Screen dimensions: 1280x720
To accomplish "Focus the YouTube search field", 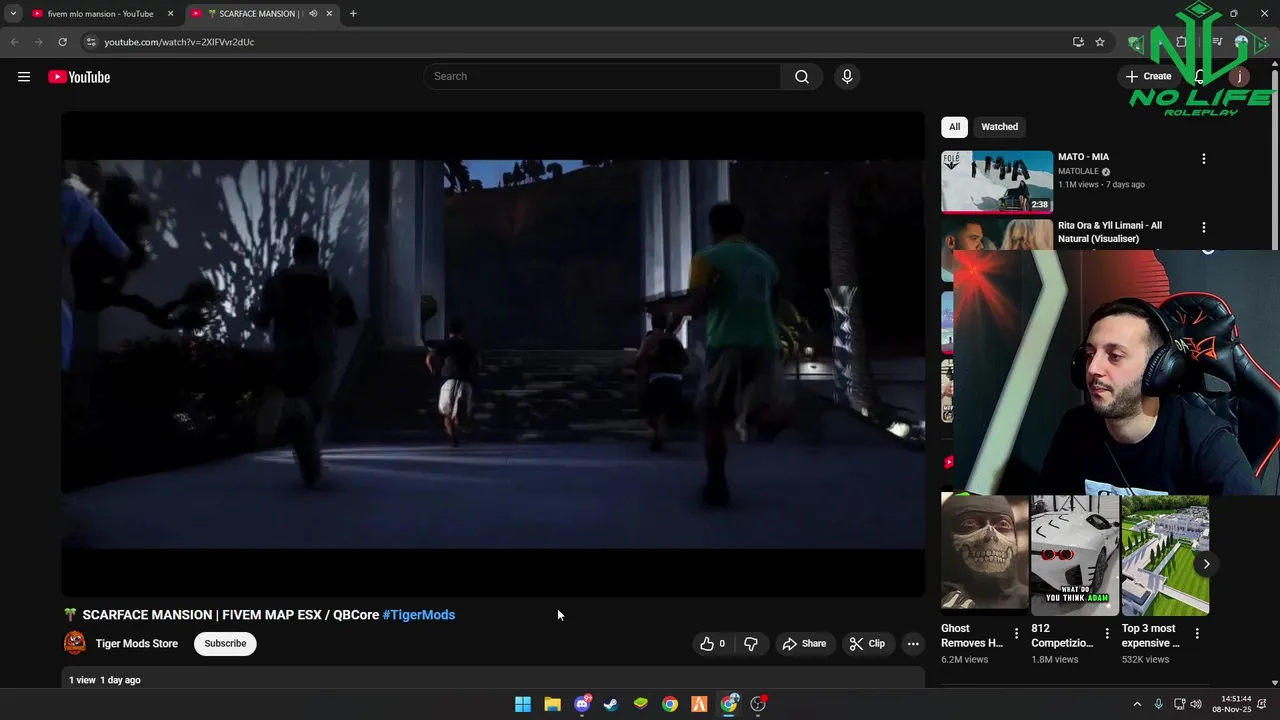I will pyautogui.click(x=603, y=77).
